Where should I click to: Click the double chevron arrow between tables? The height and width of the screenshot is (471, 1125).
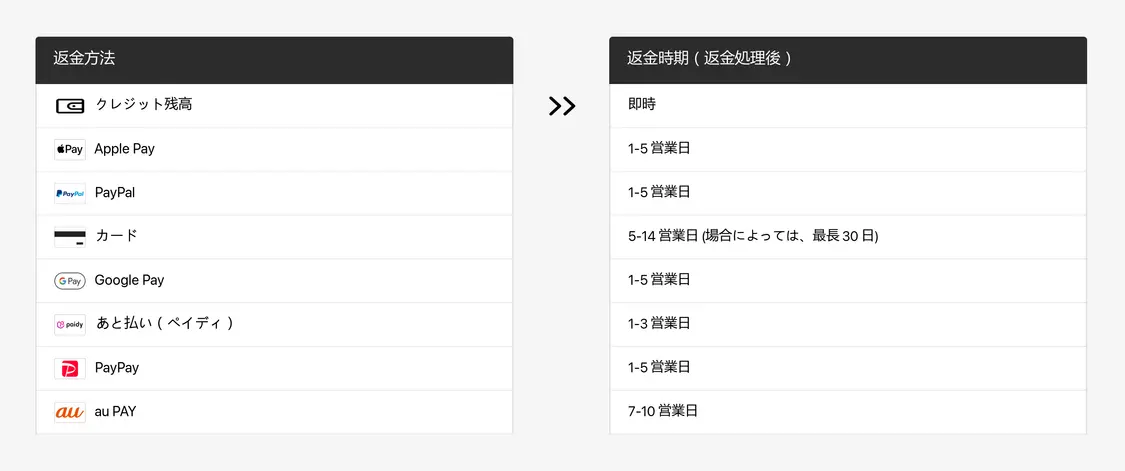click(562, 106)
